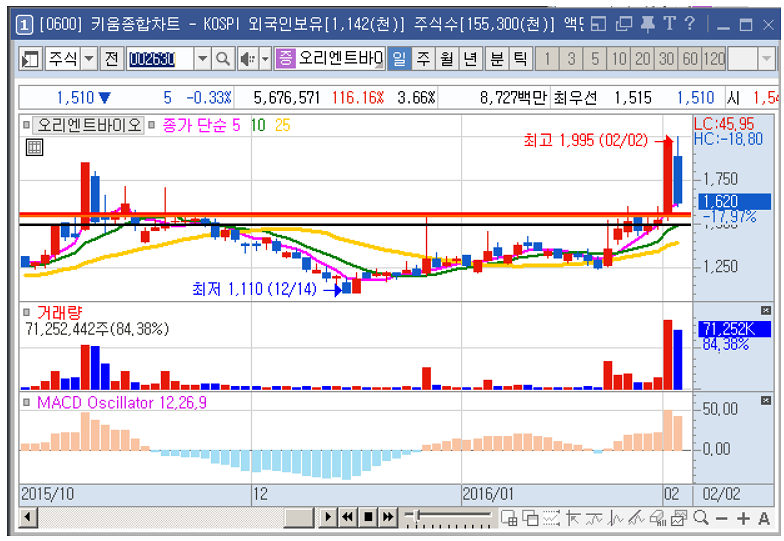Image resolution: width=784 pixels, height=541 pixels.
Task: Click the 오리엔트바이오 chart legend button
Action: click(88, 124)
